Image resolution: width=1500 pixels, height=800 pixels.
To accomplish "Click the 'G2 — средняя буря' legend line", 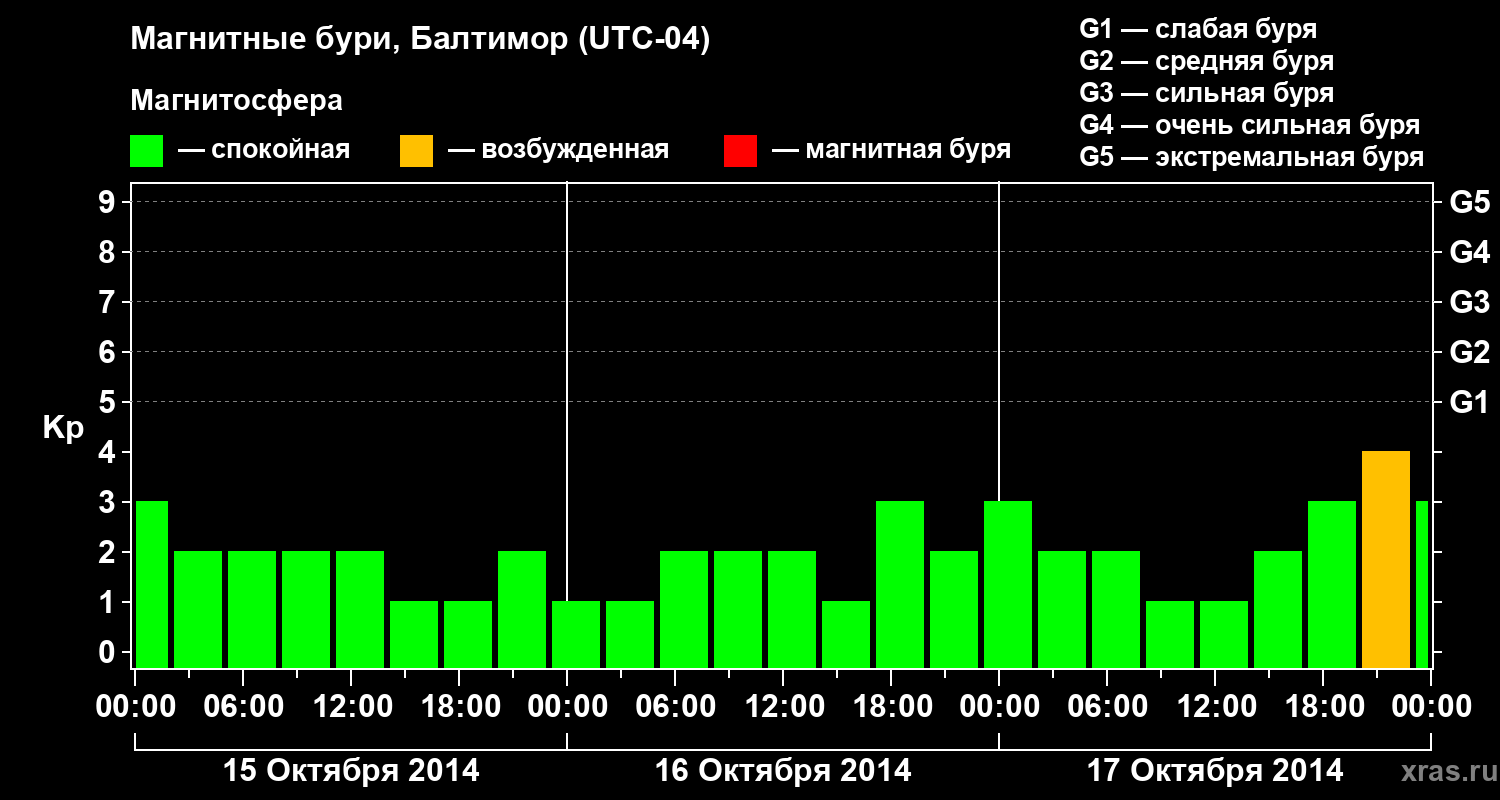I will click(1206, 61).
